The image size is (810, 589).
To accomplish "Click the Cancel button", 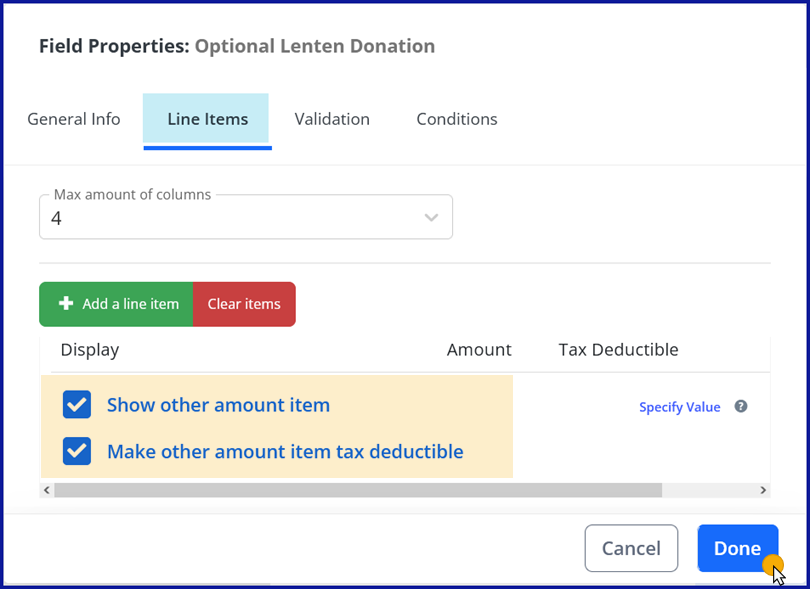I will point(631,548).
